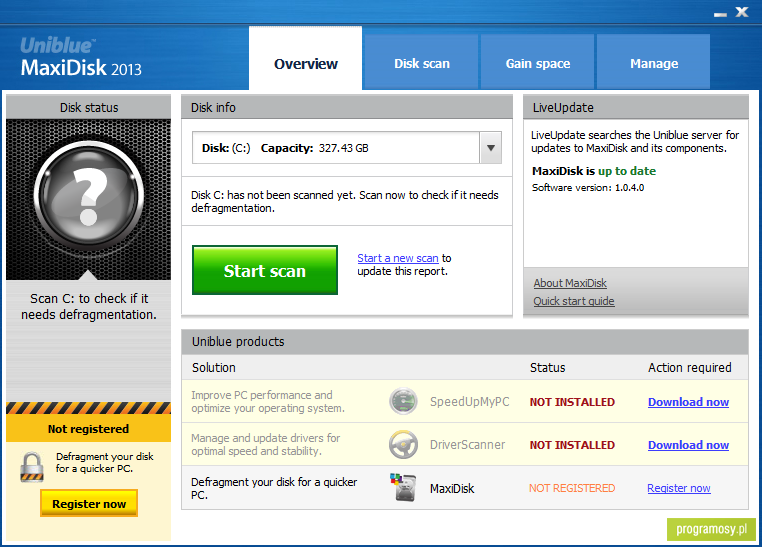This screenshot has height=547, width=762.
Task: Click the SpeedUpMyPC gauge icon
Action: [403, 401]
